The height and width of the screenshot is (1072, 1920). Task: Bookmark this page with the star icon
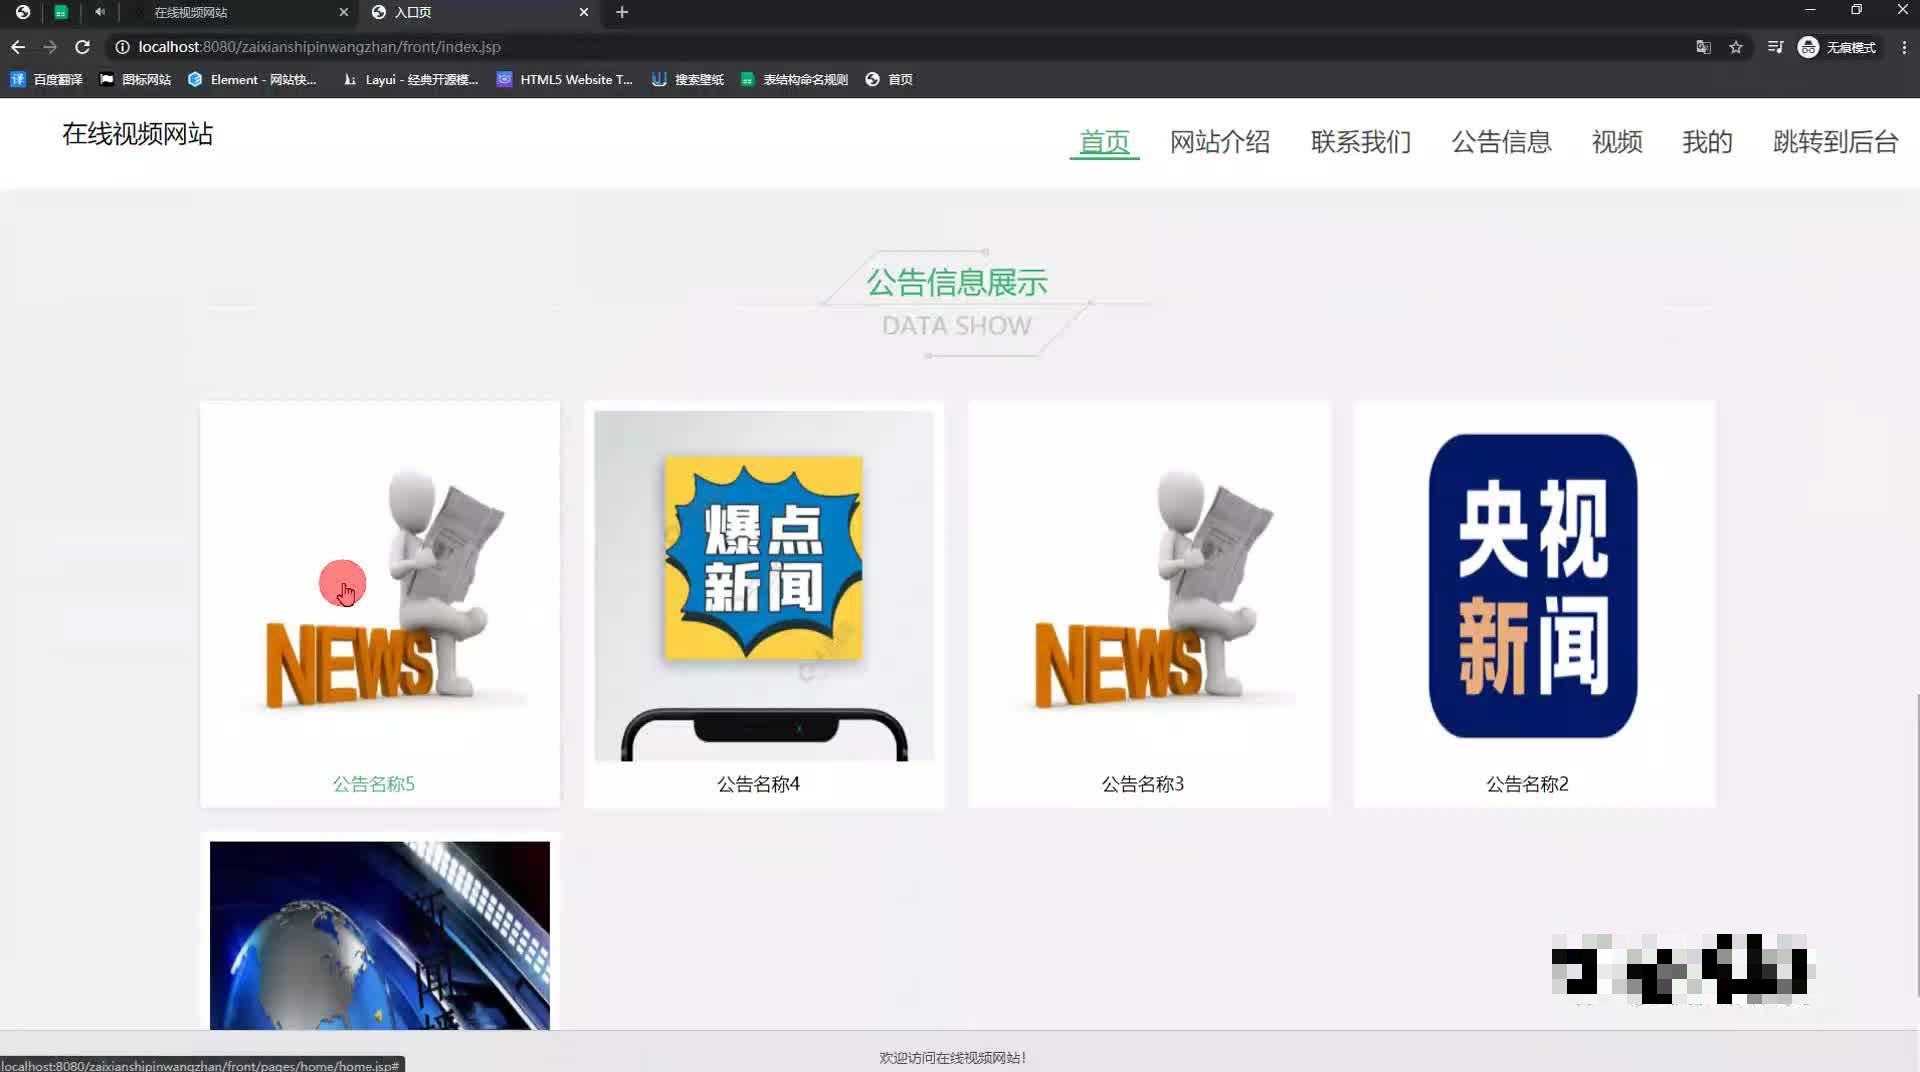pos(1736,47)
